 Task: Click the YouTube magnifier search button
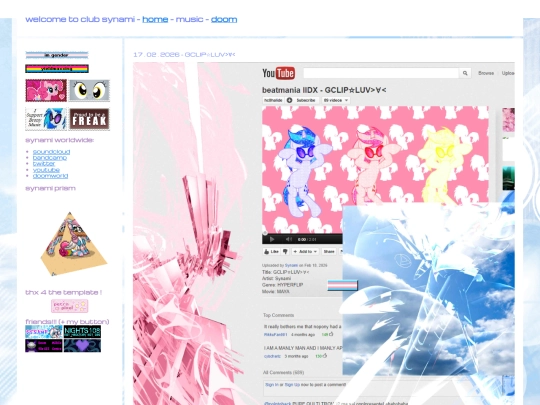pyautogui.click(x=465, y=73)
